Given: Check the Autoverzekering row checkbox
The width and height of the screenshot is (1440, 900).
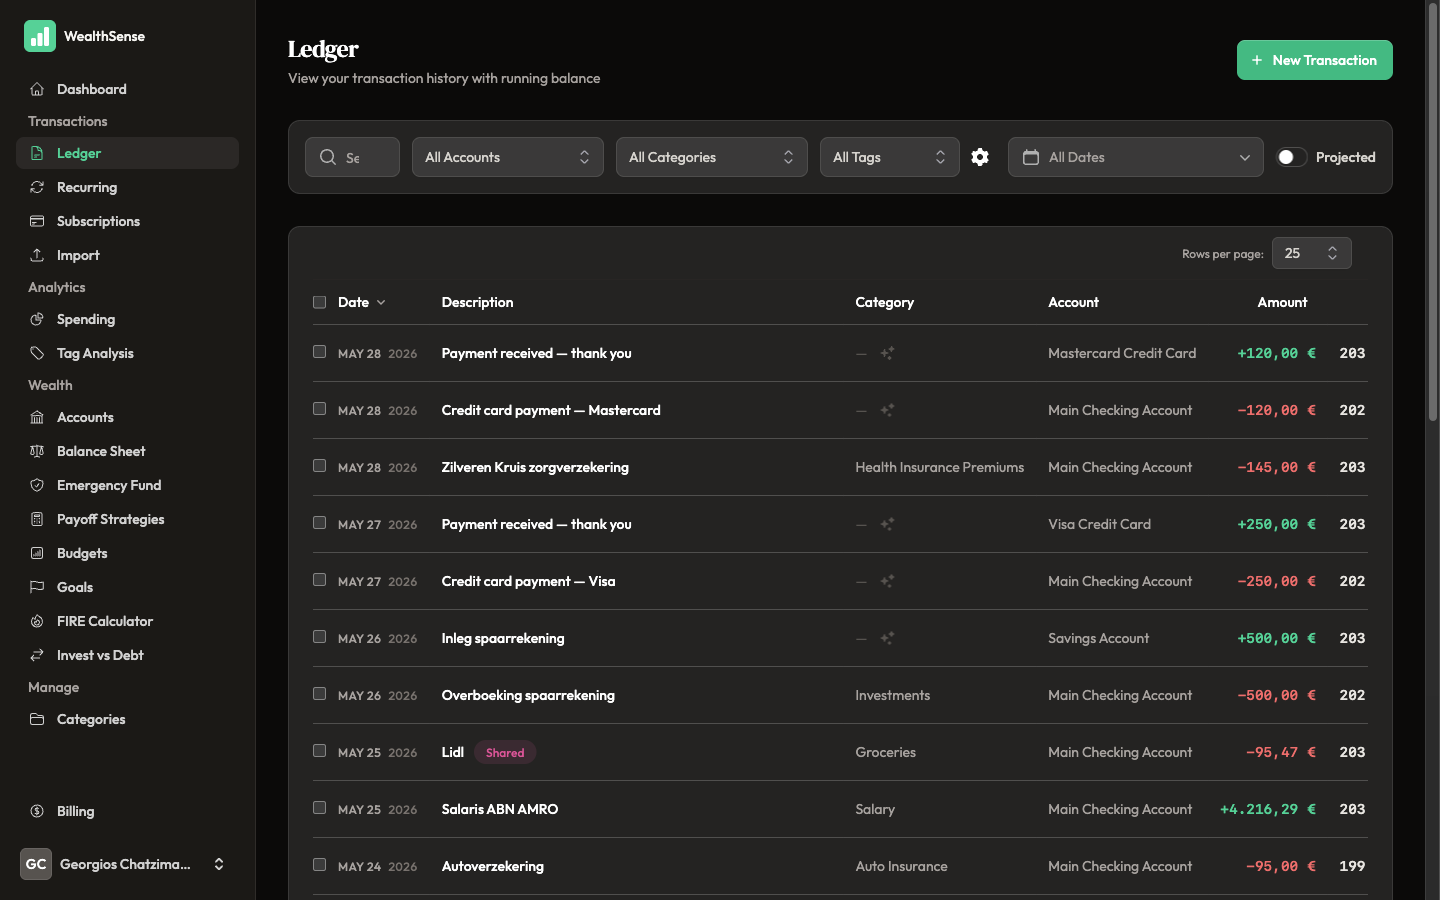Looking at the screenshot, I should (319, 865).
